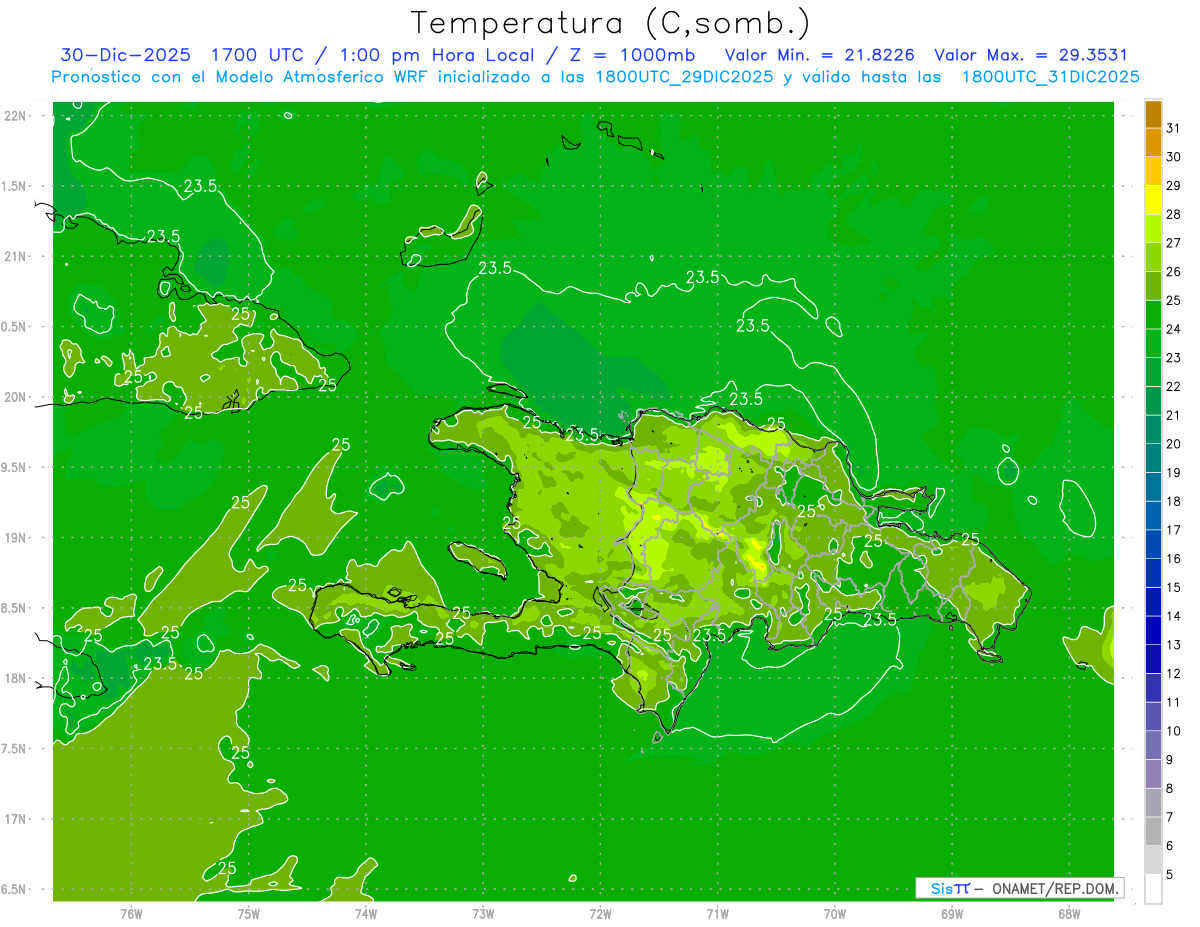This screenshot has width=1200, height=927.
Task: Click the dark orange legend swatch above 31
Action: (x=1153, y=114)
